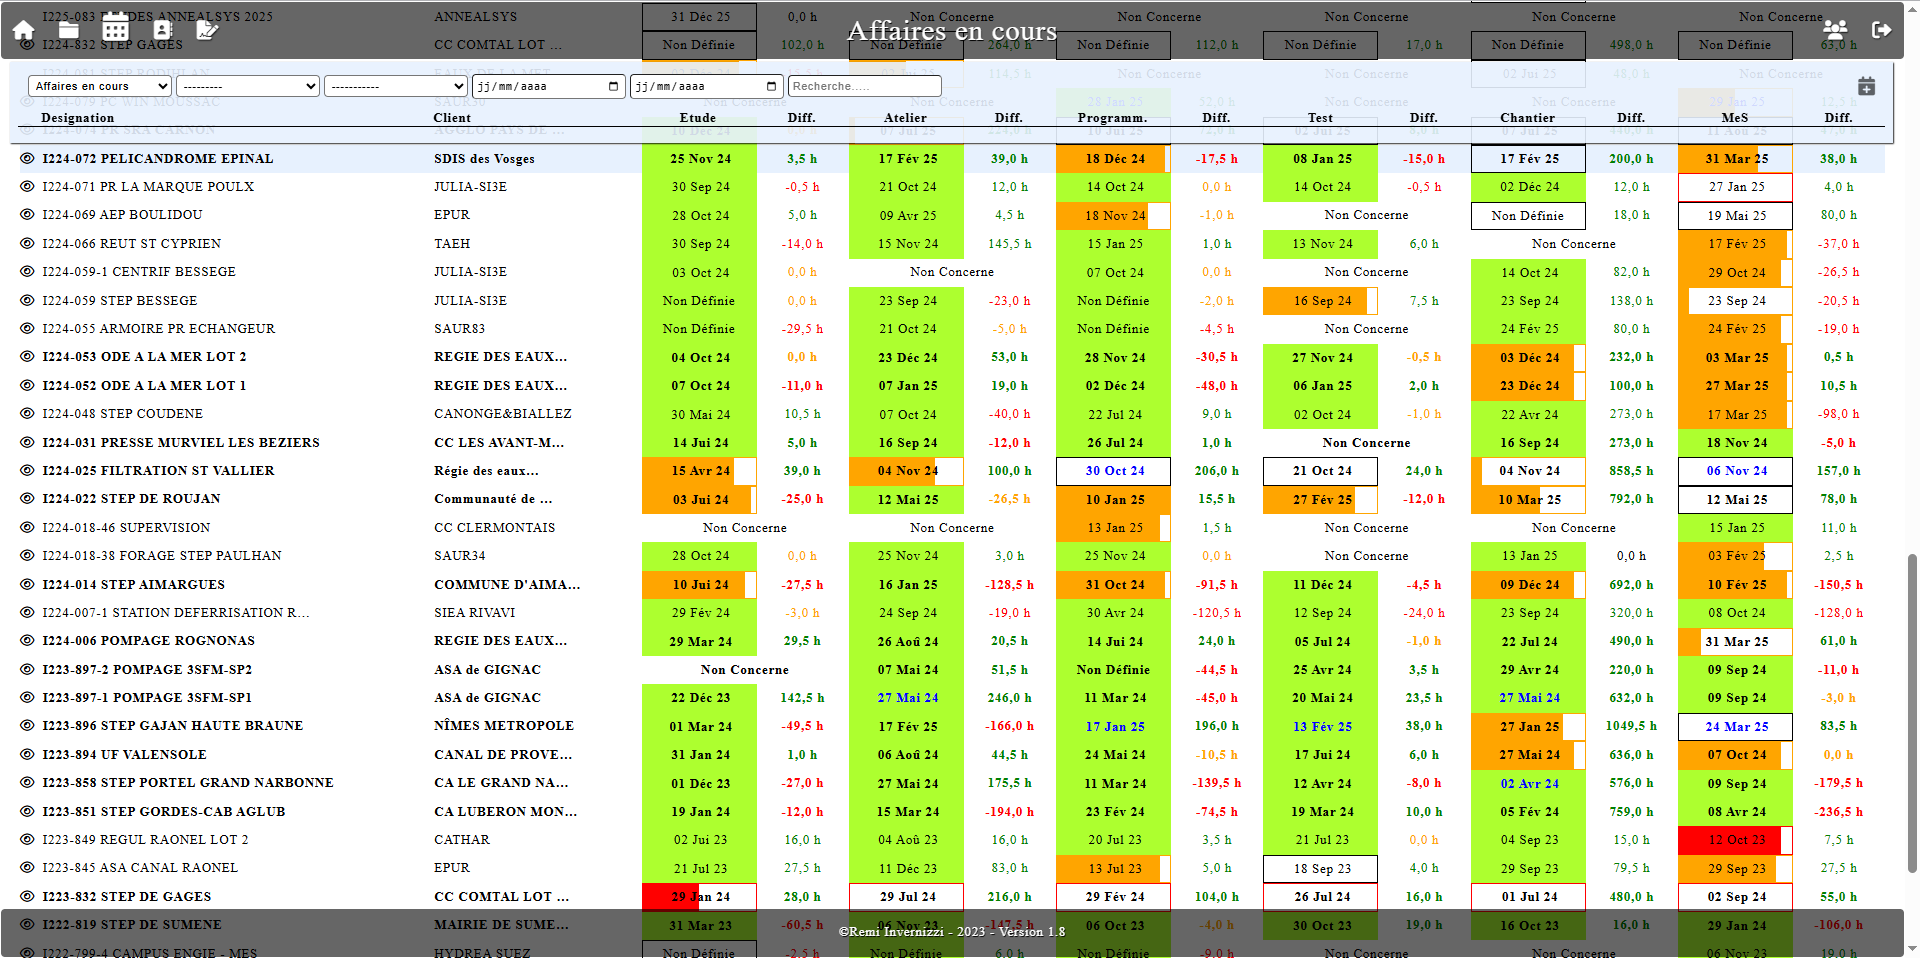Click red Etude date '29 Jan 24' cell
The height and width of the screenshot is (958, 1920).
(699, 897)
